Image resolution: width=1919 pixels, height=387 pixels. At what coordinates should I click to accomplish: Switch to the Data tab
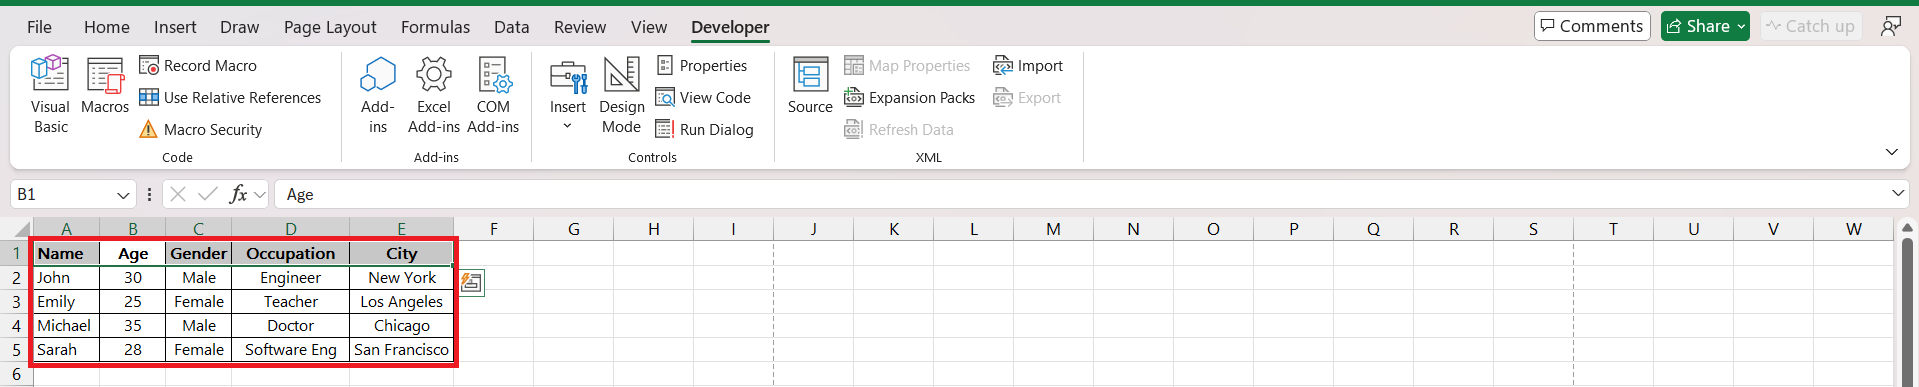pyautogui.click(x=511, y=27)
